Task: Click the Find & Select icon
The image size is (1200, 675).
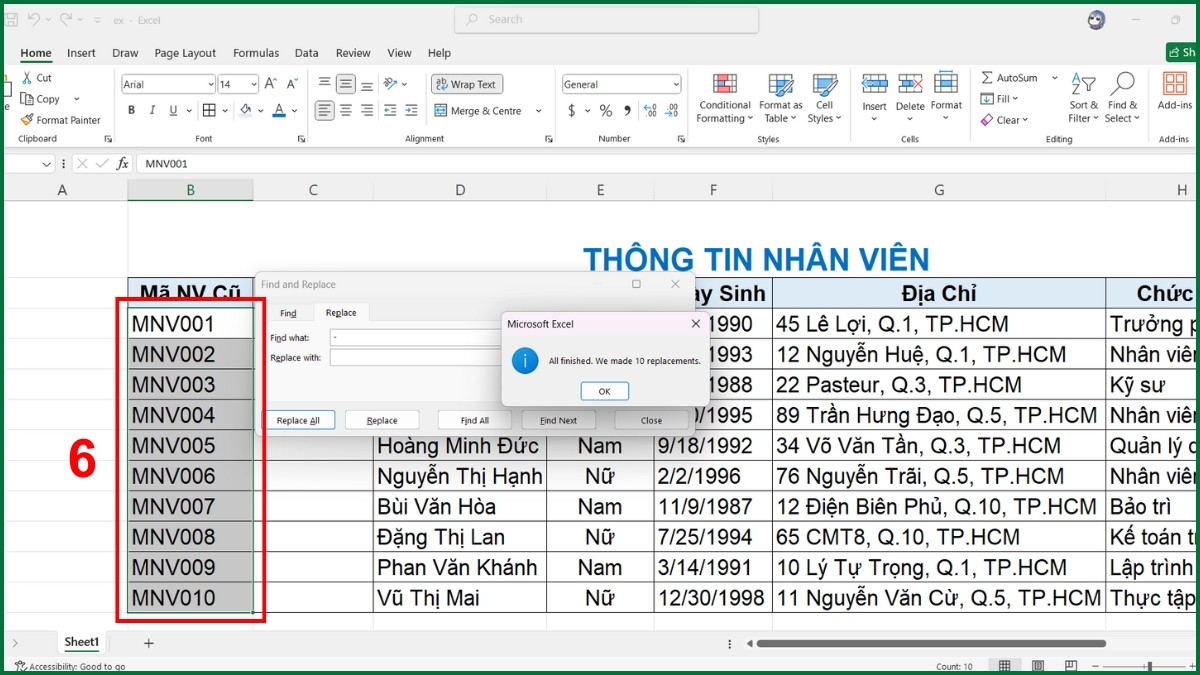Action: coord(1122,97)
